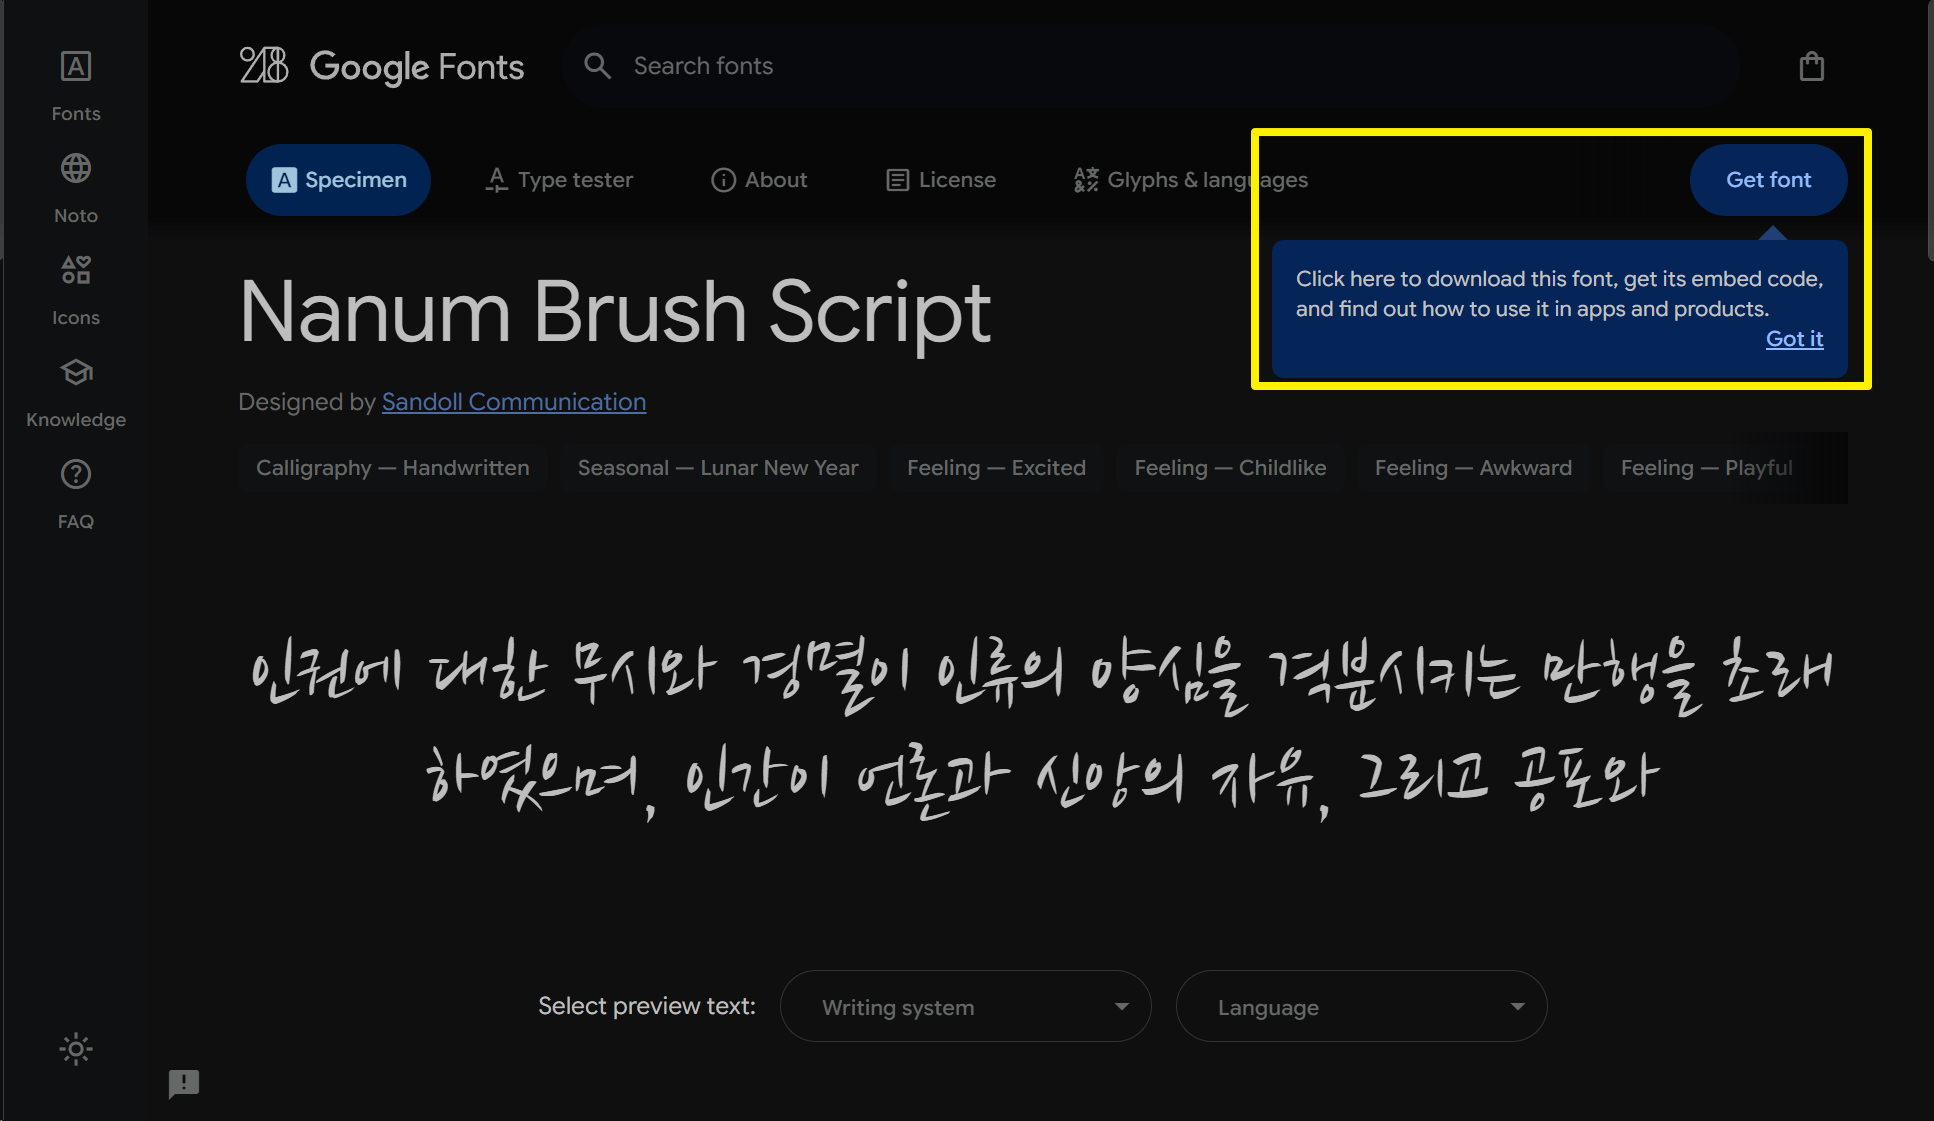1934x1121 pixels.
Task: Open the Writing system dropdown
Action: 965,1006
